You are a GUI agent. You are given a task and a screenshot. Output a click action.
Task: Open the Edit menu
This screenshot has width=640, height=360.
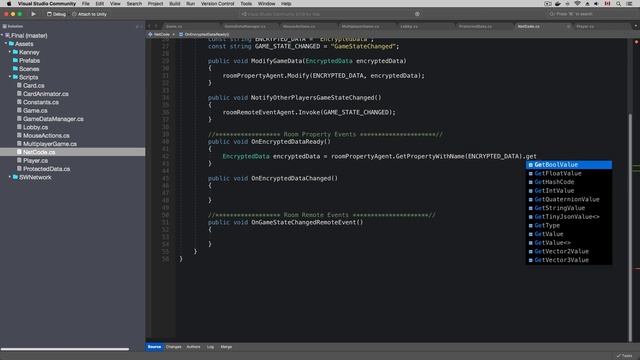100,4
